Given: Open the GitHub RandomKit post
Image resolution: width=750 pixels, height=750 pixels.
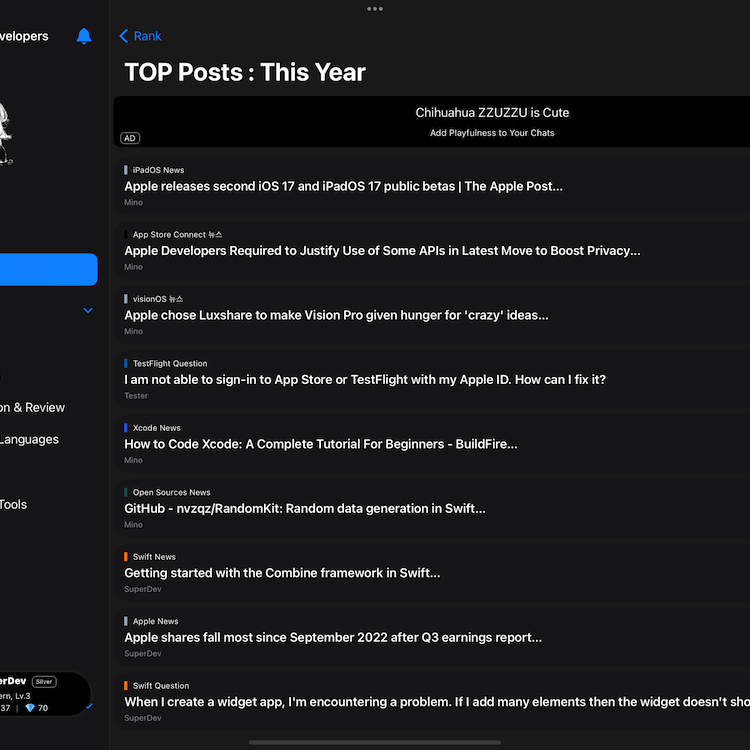Looking at the screenshot, I should point(304,508).
